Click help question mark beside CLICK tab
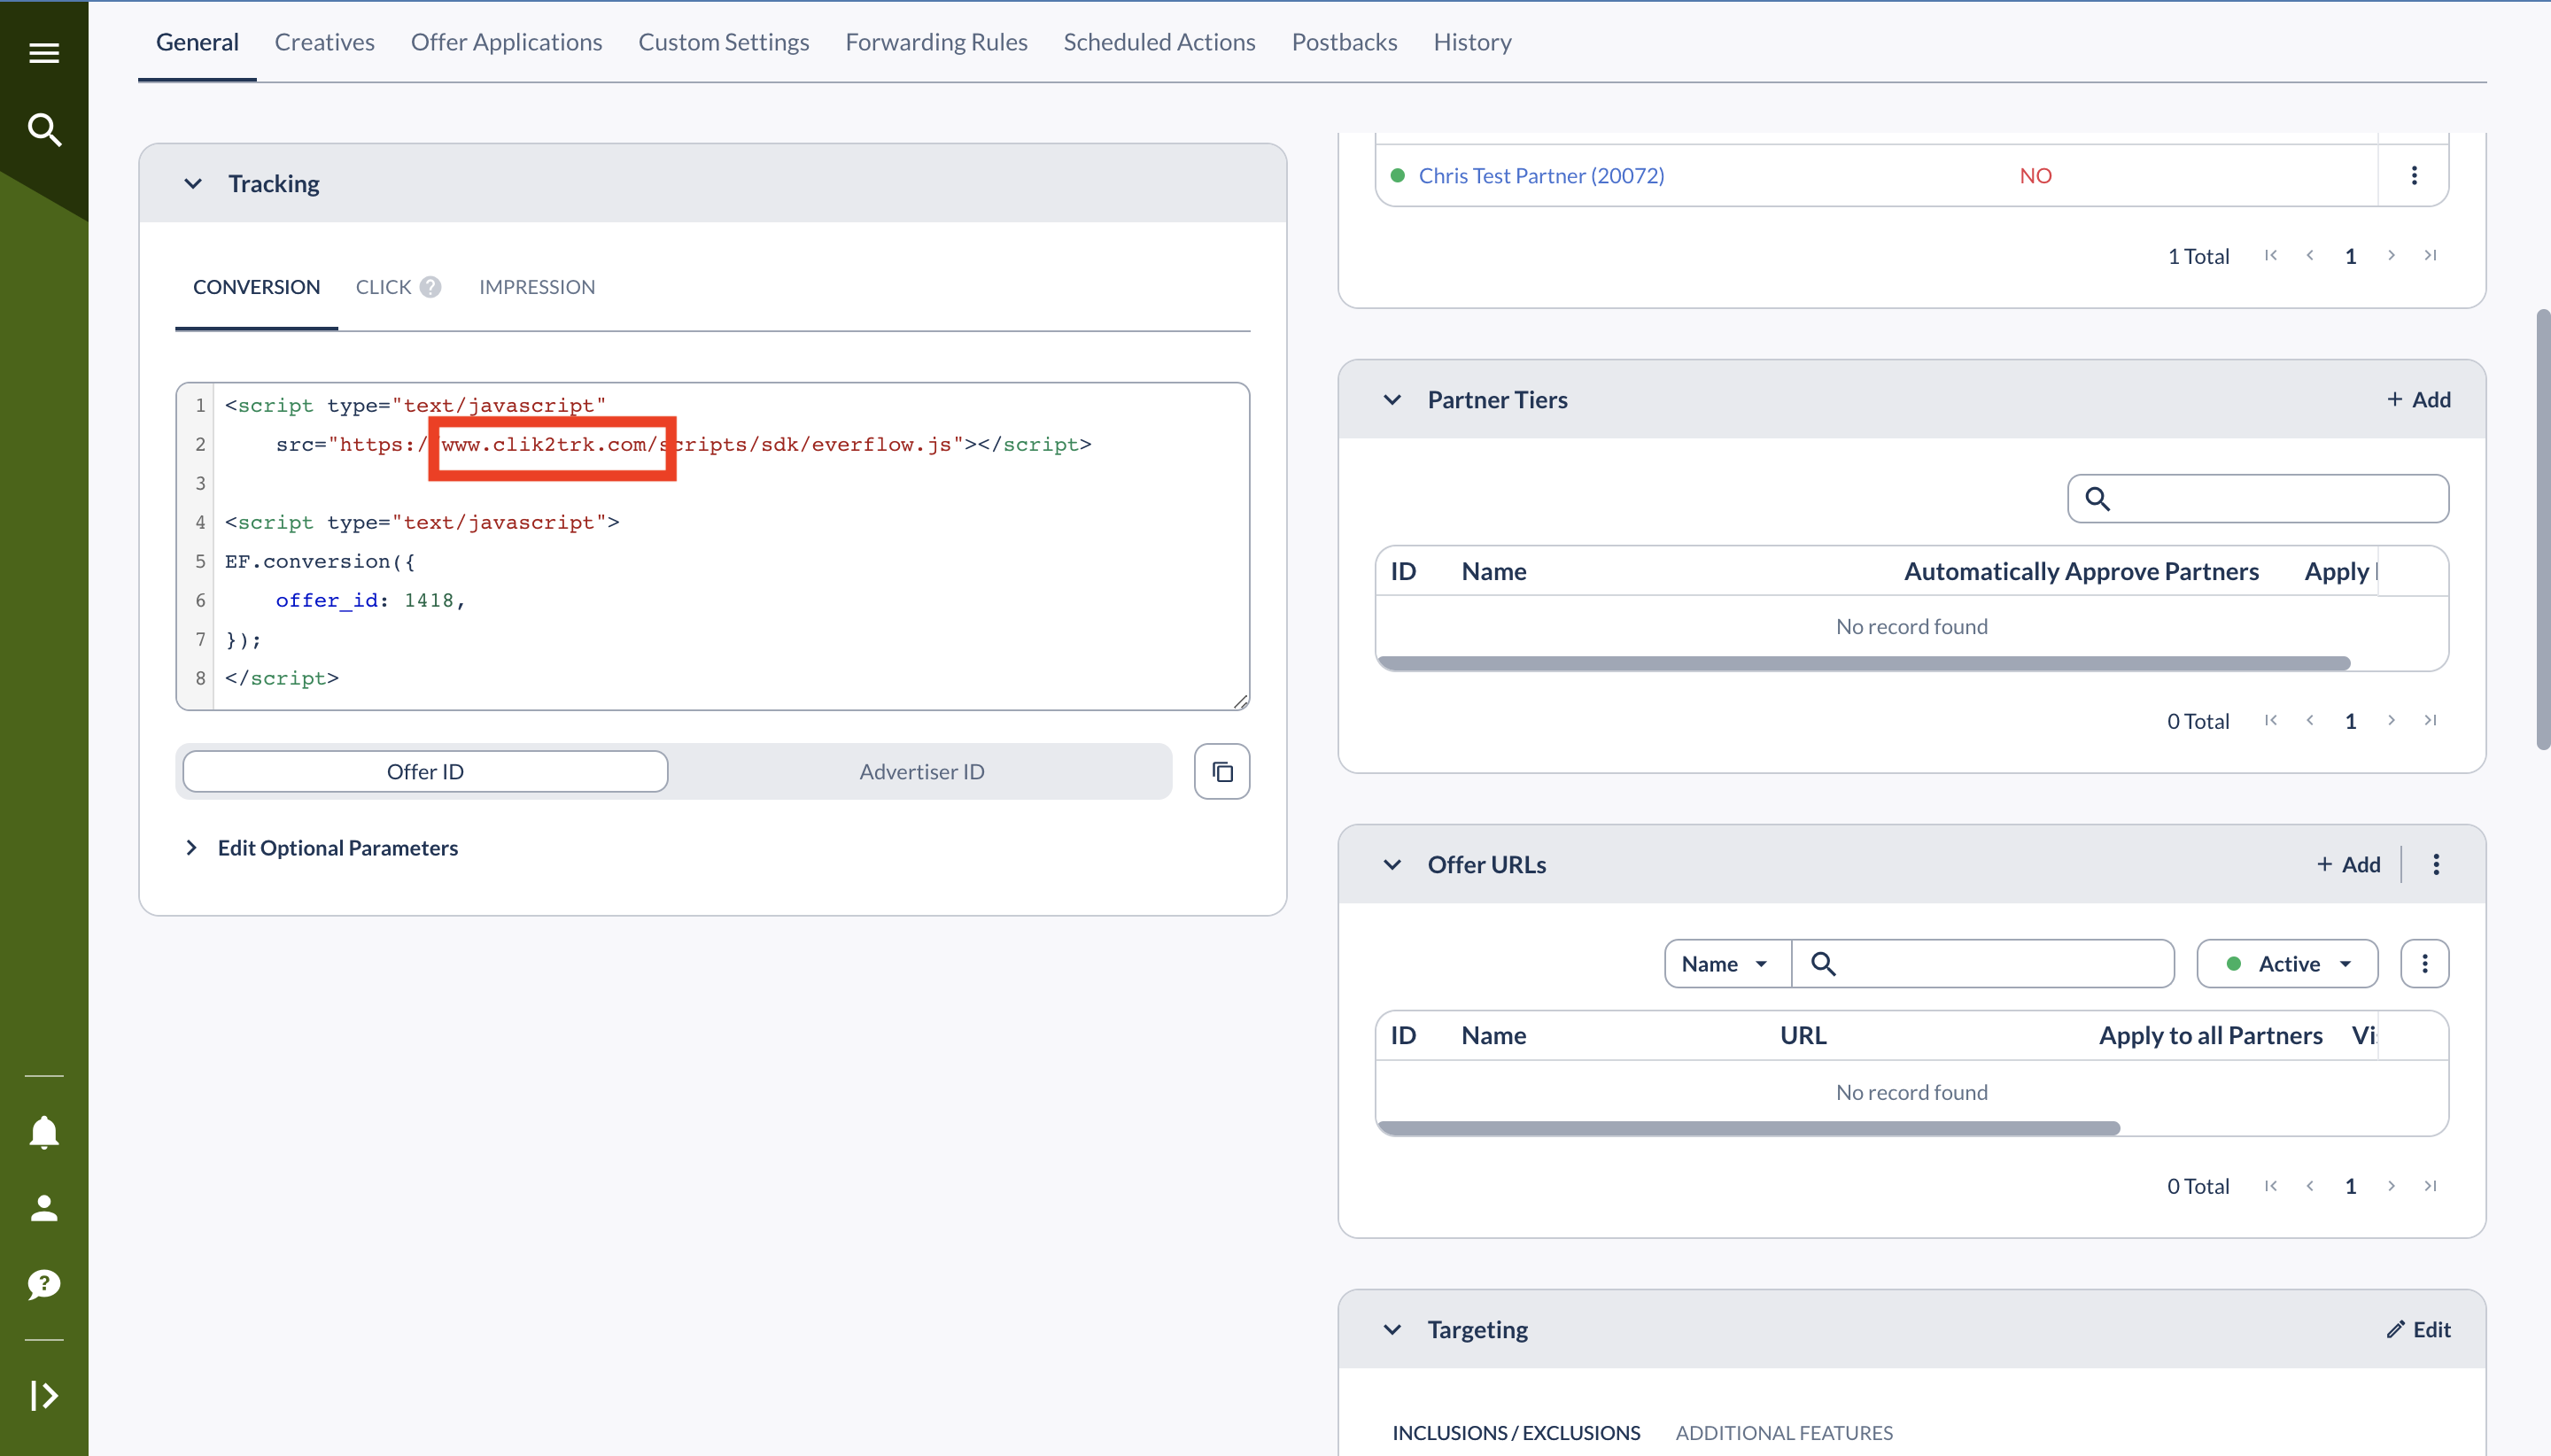 pos(430,287)
